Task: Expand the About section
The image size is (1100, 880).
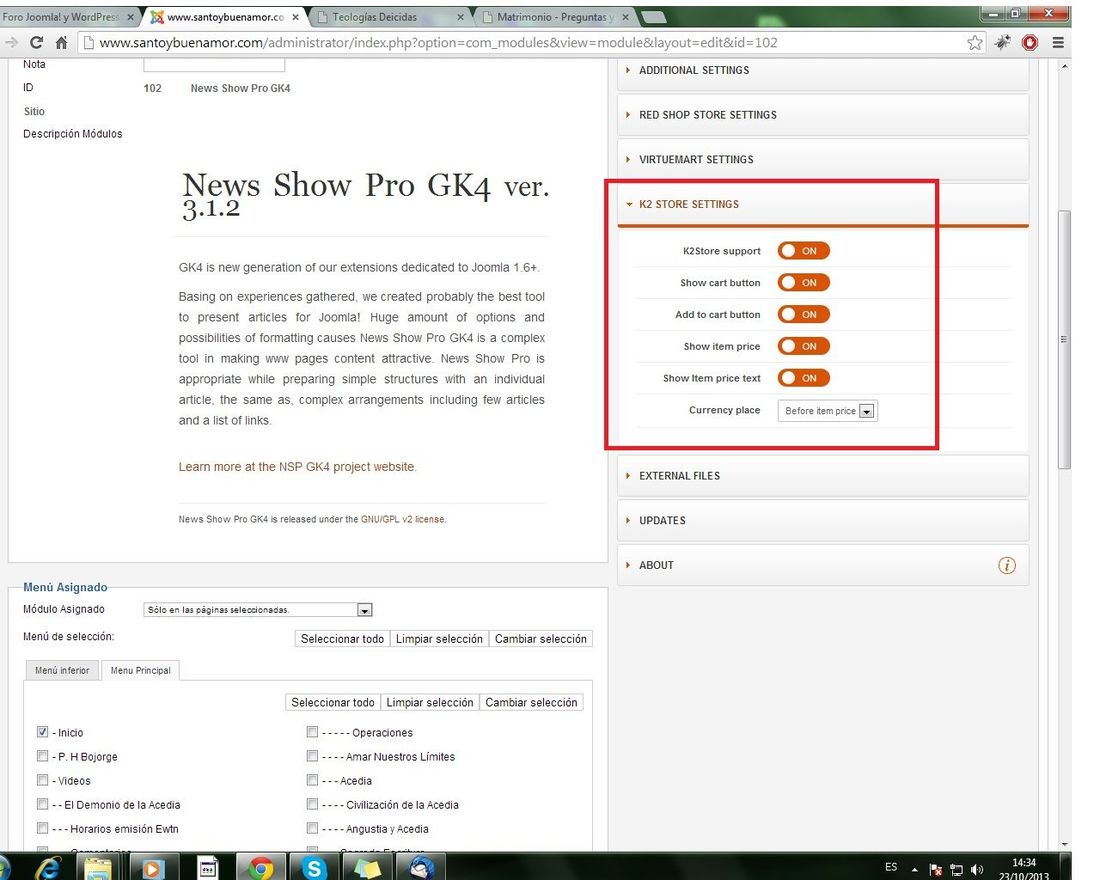Action: (823, 566)
